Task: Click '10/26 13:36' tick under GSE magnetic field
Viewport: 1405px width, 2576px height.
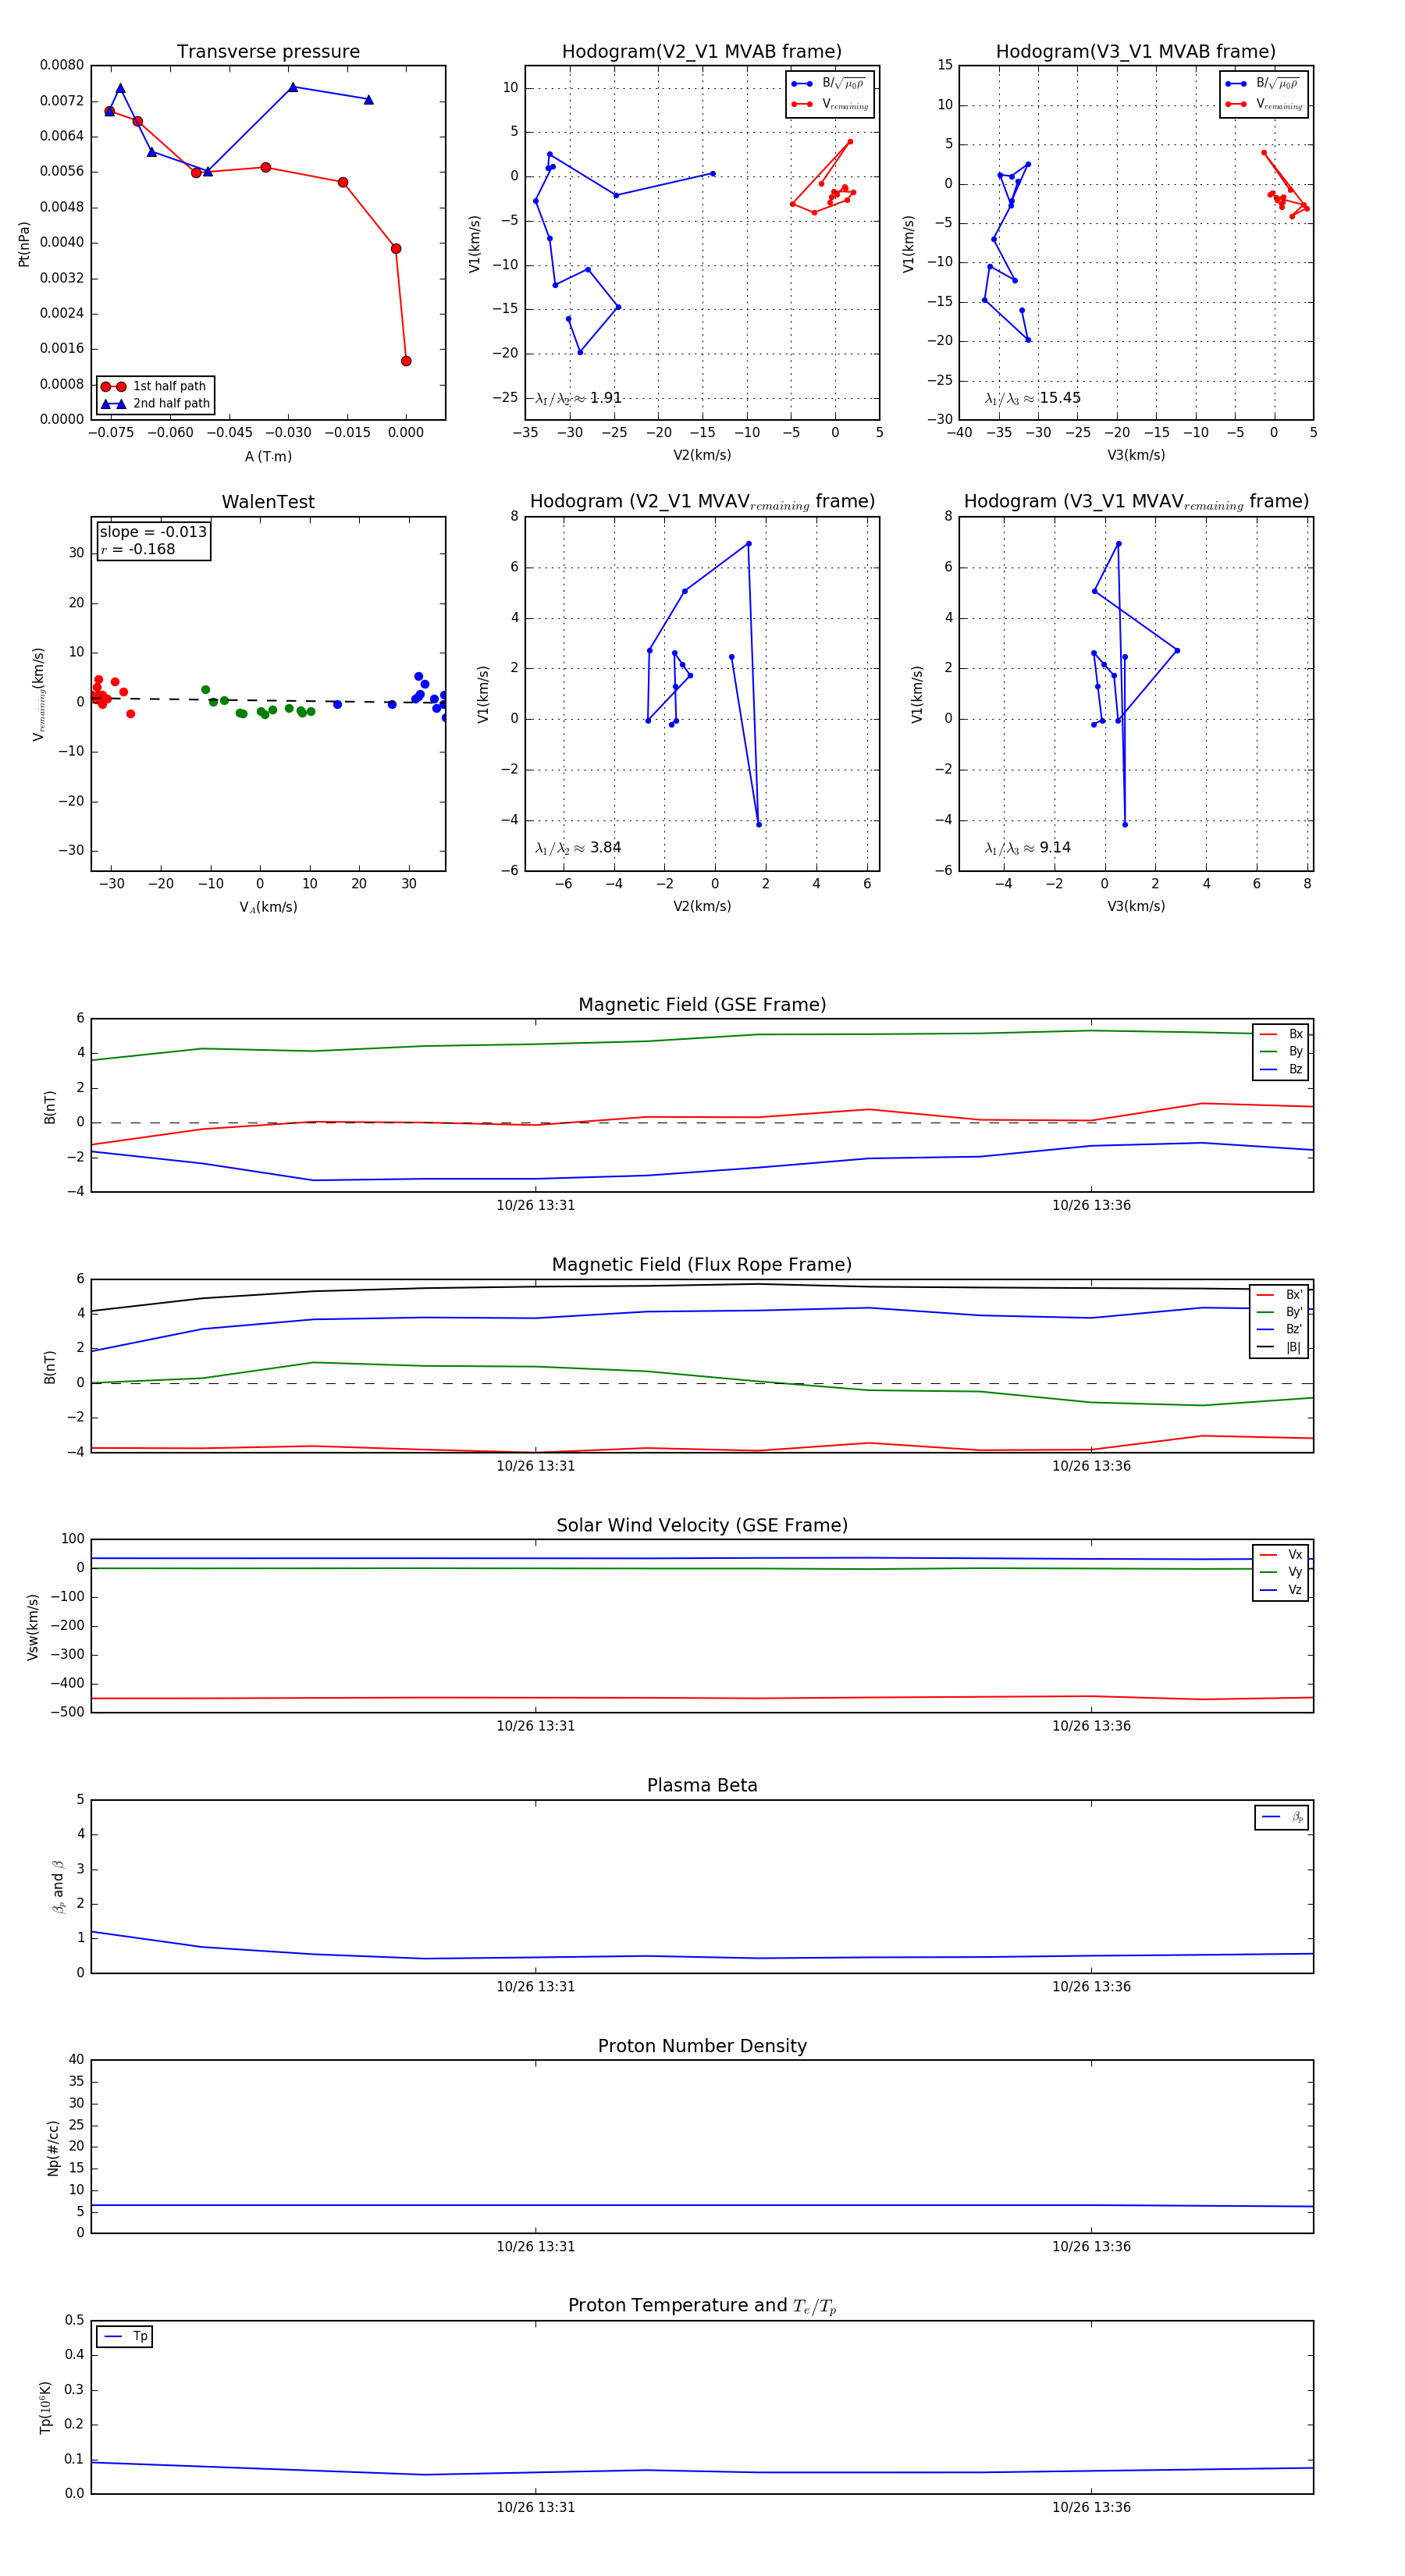Action: point(1091,1206)
